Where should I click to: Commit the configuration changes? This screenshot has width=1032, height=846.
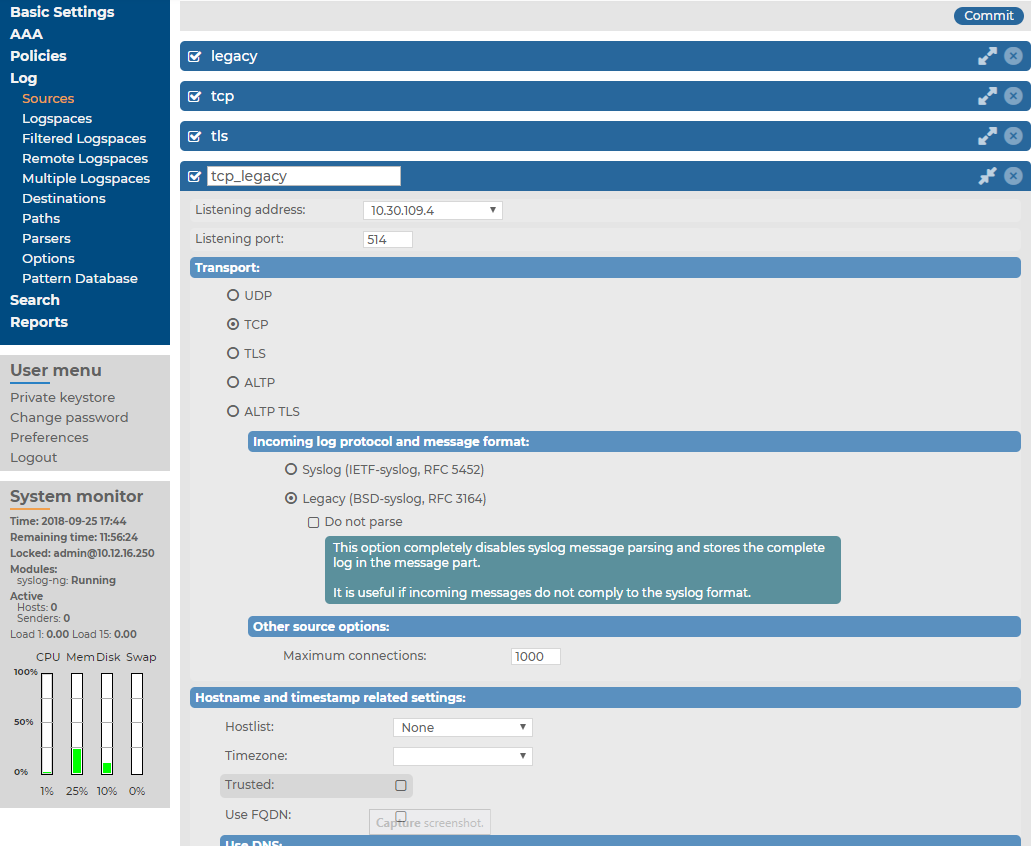988,16
